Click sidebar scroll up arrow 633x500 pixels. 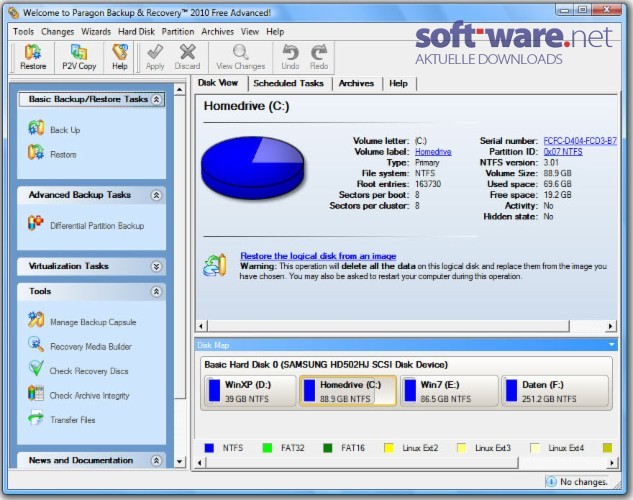(x=180, y=89)
